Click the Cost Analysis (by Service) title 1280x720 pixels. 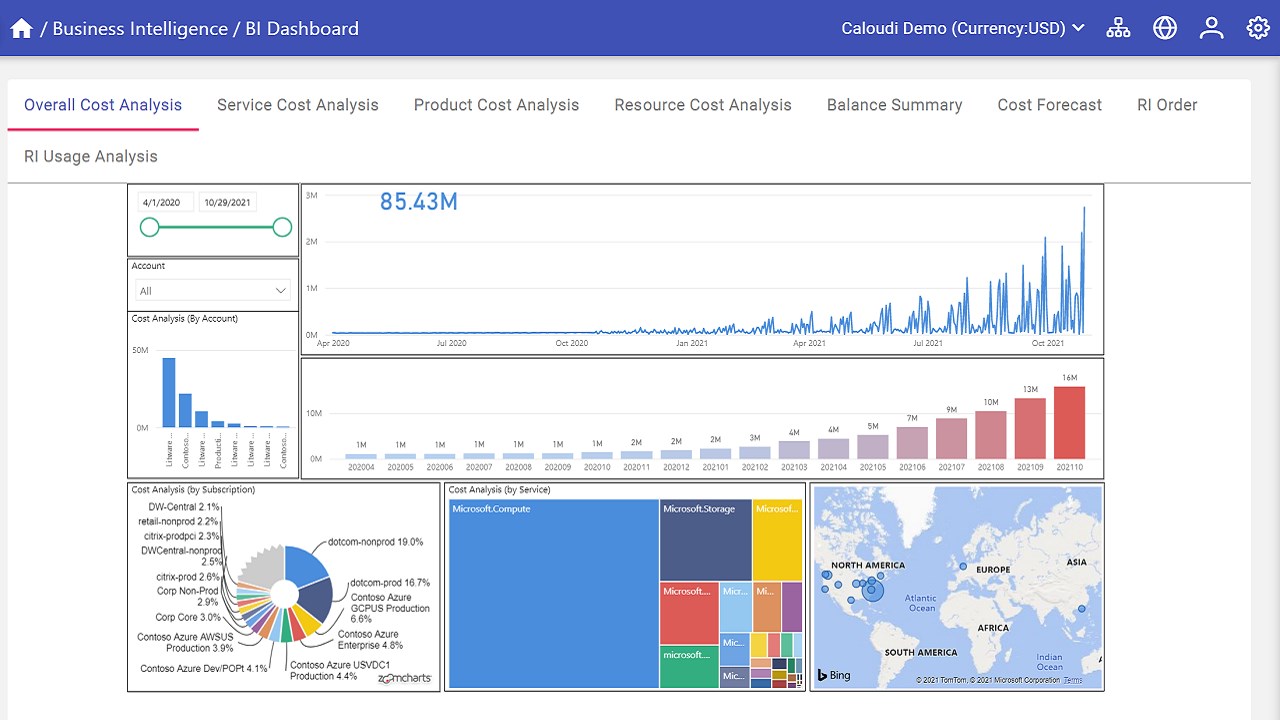[499, 490]
